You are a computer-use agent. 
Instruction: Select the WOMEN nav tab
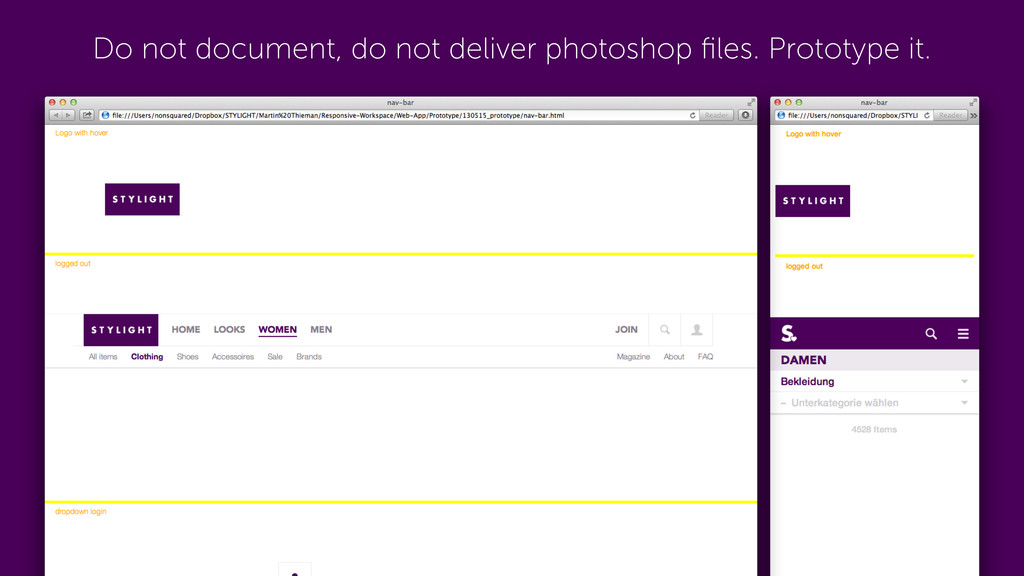click(277, 330)
